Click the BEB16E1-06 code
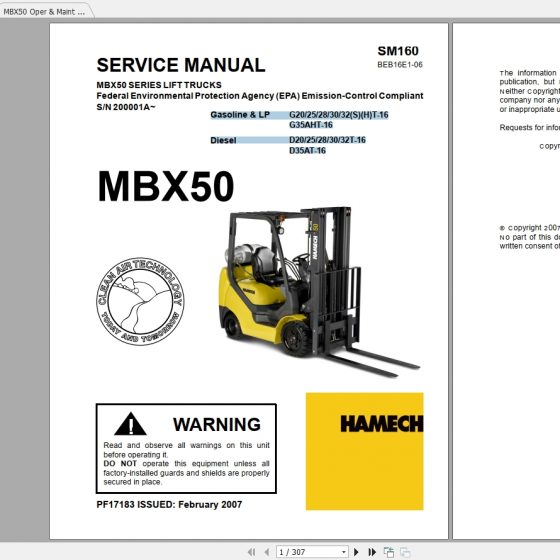The height and width of the screenshot is (560, 560). point(400,65)
